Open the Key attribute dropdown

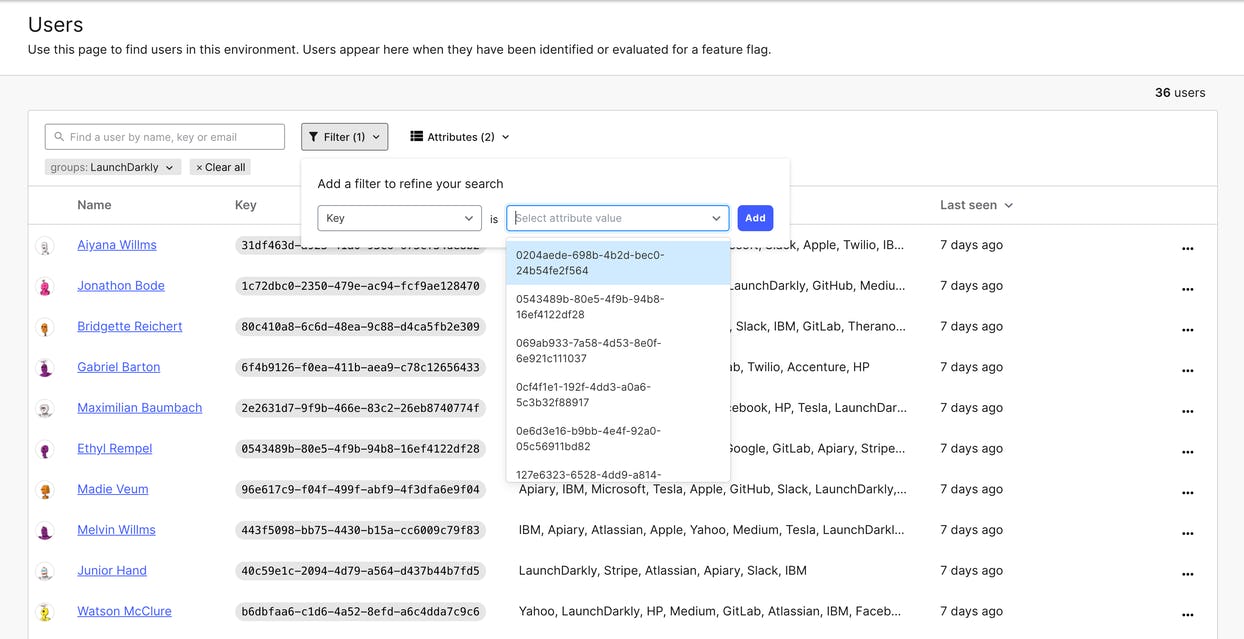click(x=399, y=217)
